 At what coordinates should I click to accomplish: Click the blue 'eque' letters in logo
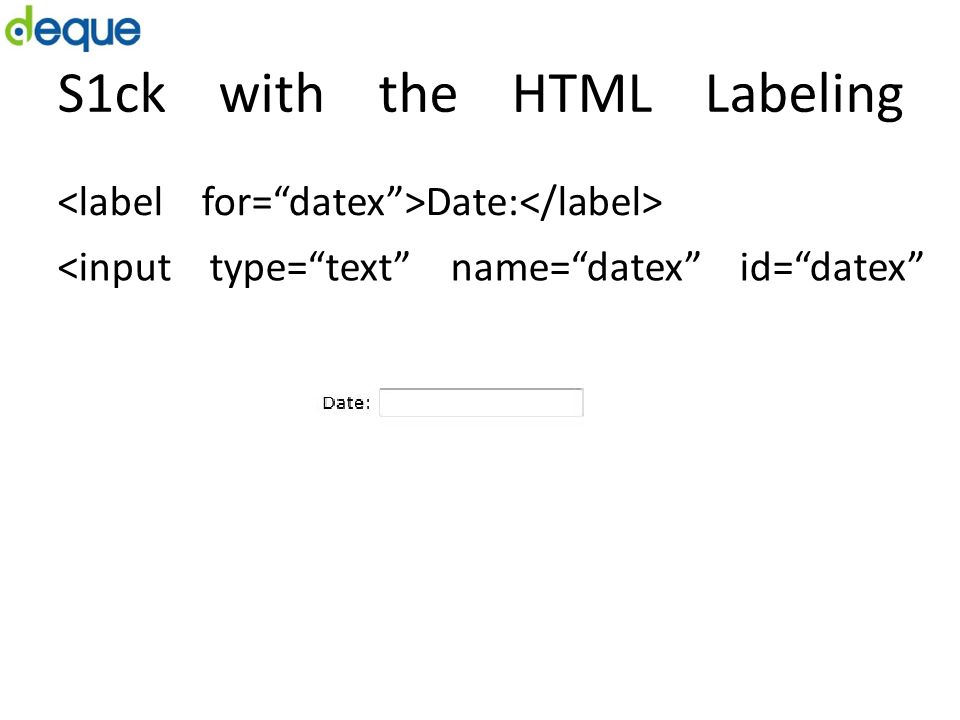point(87,33)
